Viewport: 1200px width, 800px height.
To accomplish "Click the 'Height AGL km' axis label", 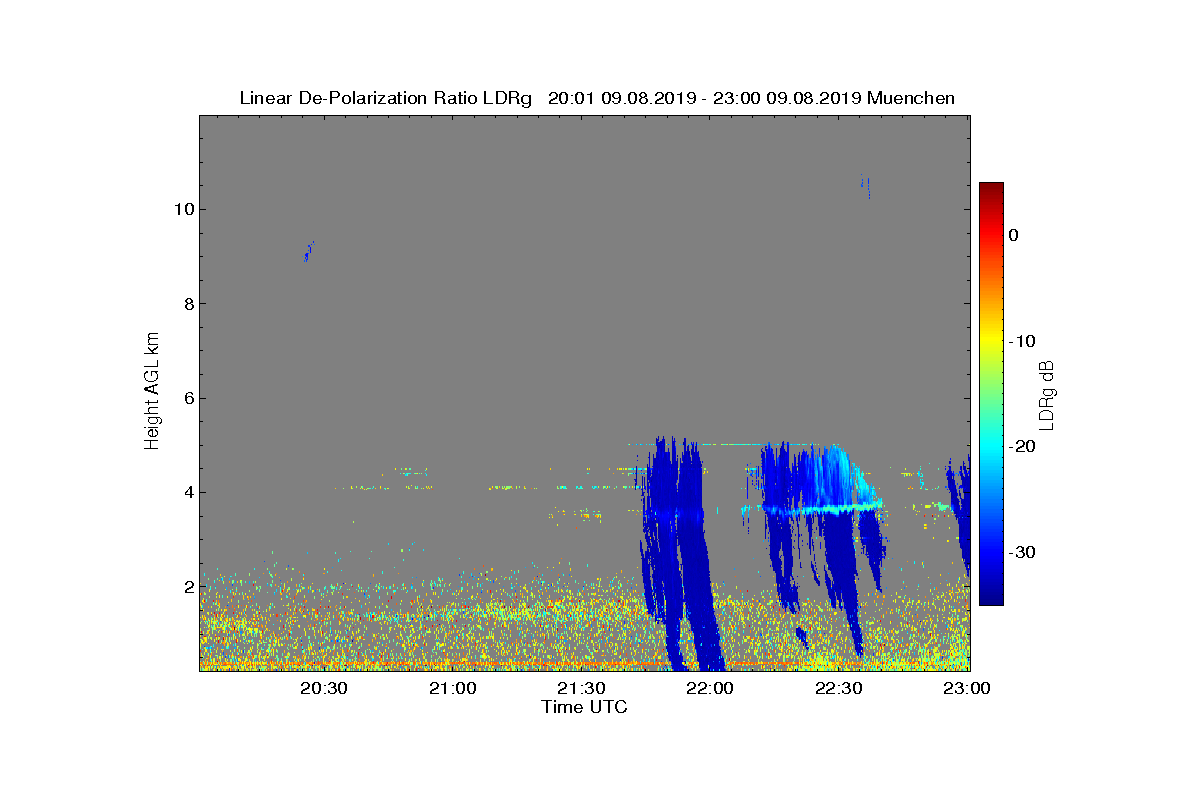I will (x=152, y=392).
